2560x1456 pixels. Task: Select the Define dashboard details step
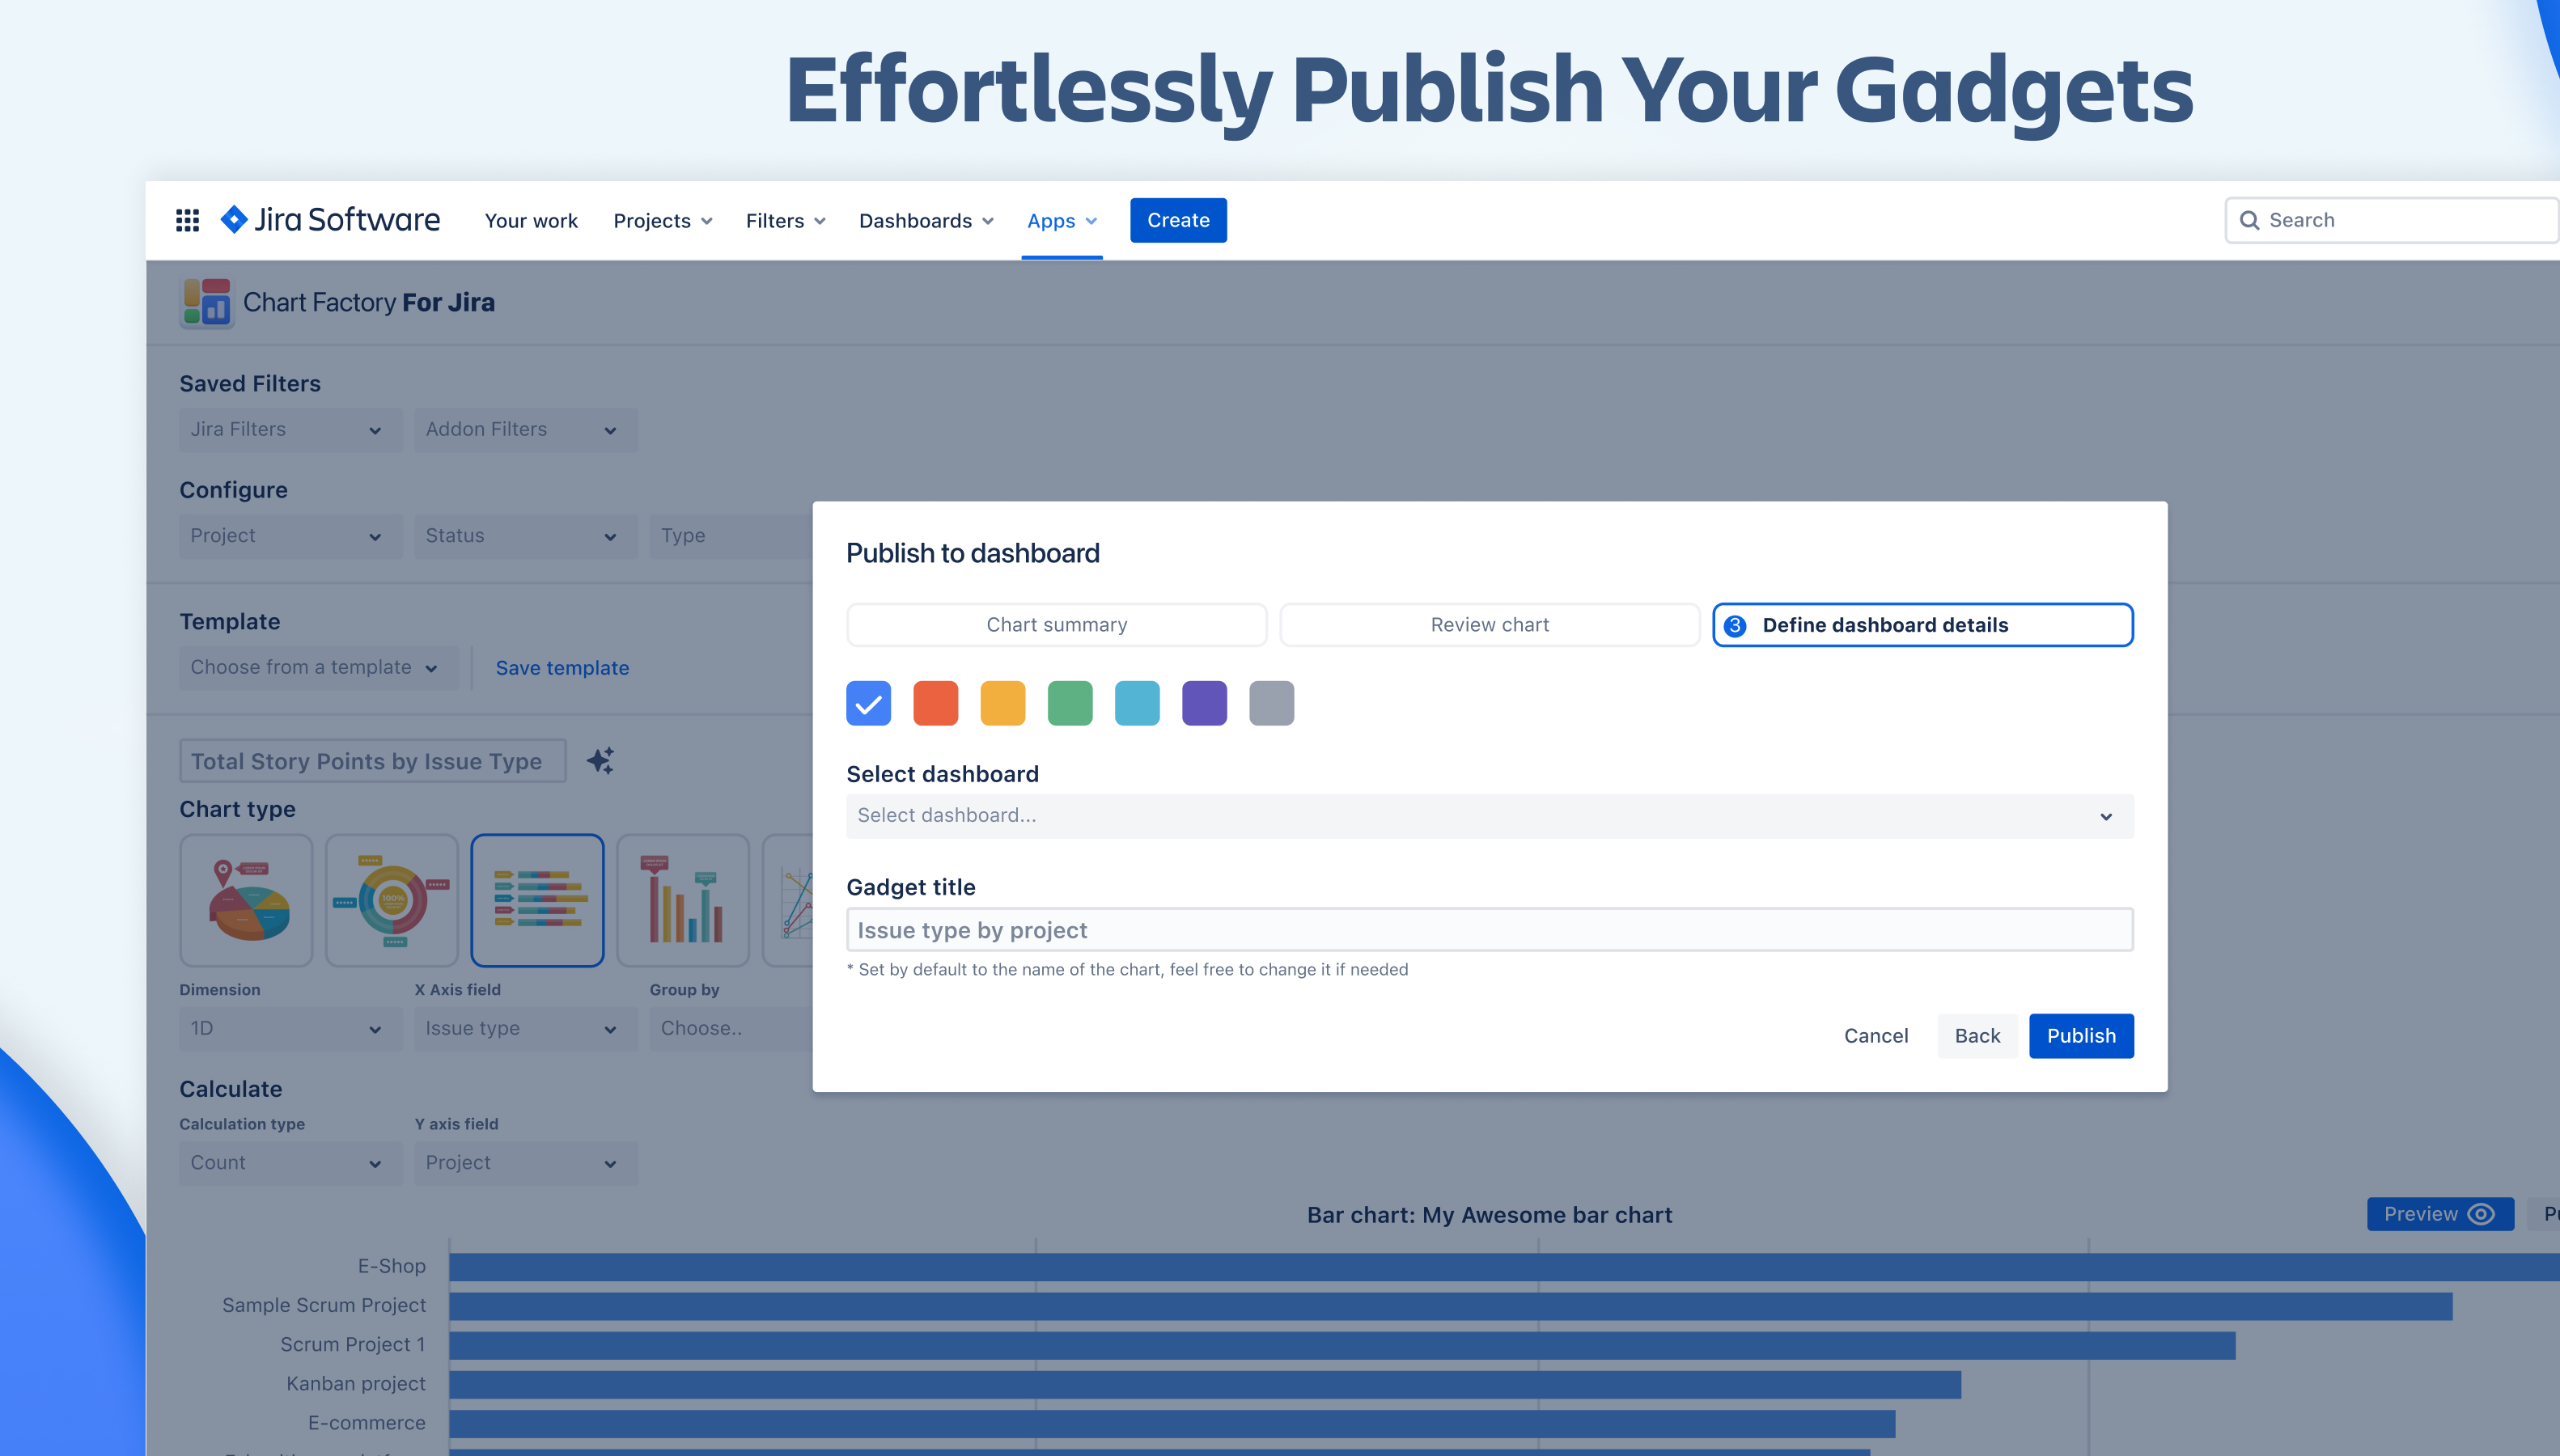(1922, 625)
